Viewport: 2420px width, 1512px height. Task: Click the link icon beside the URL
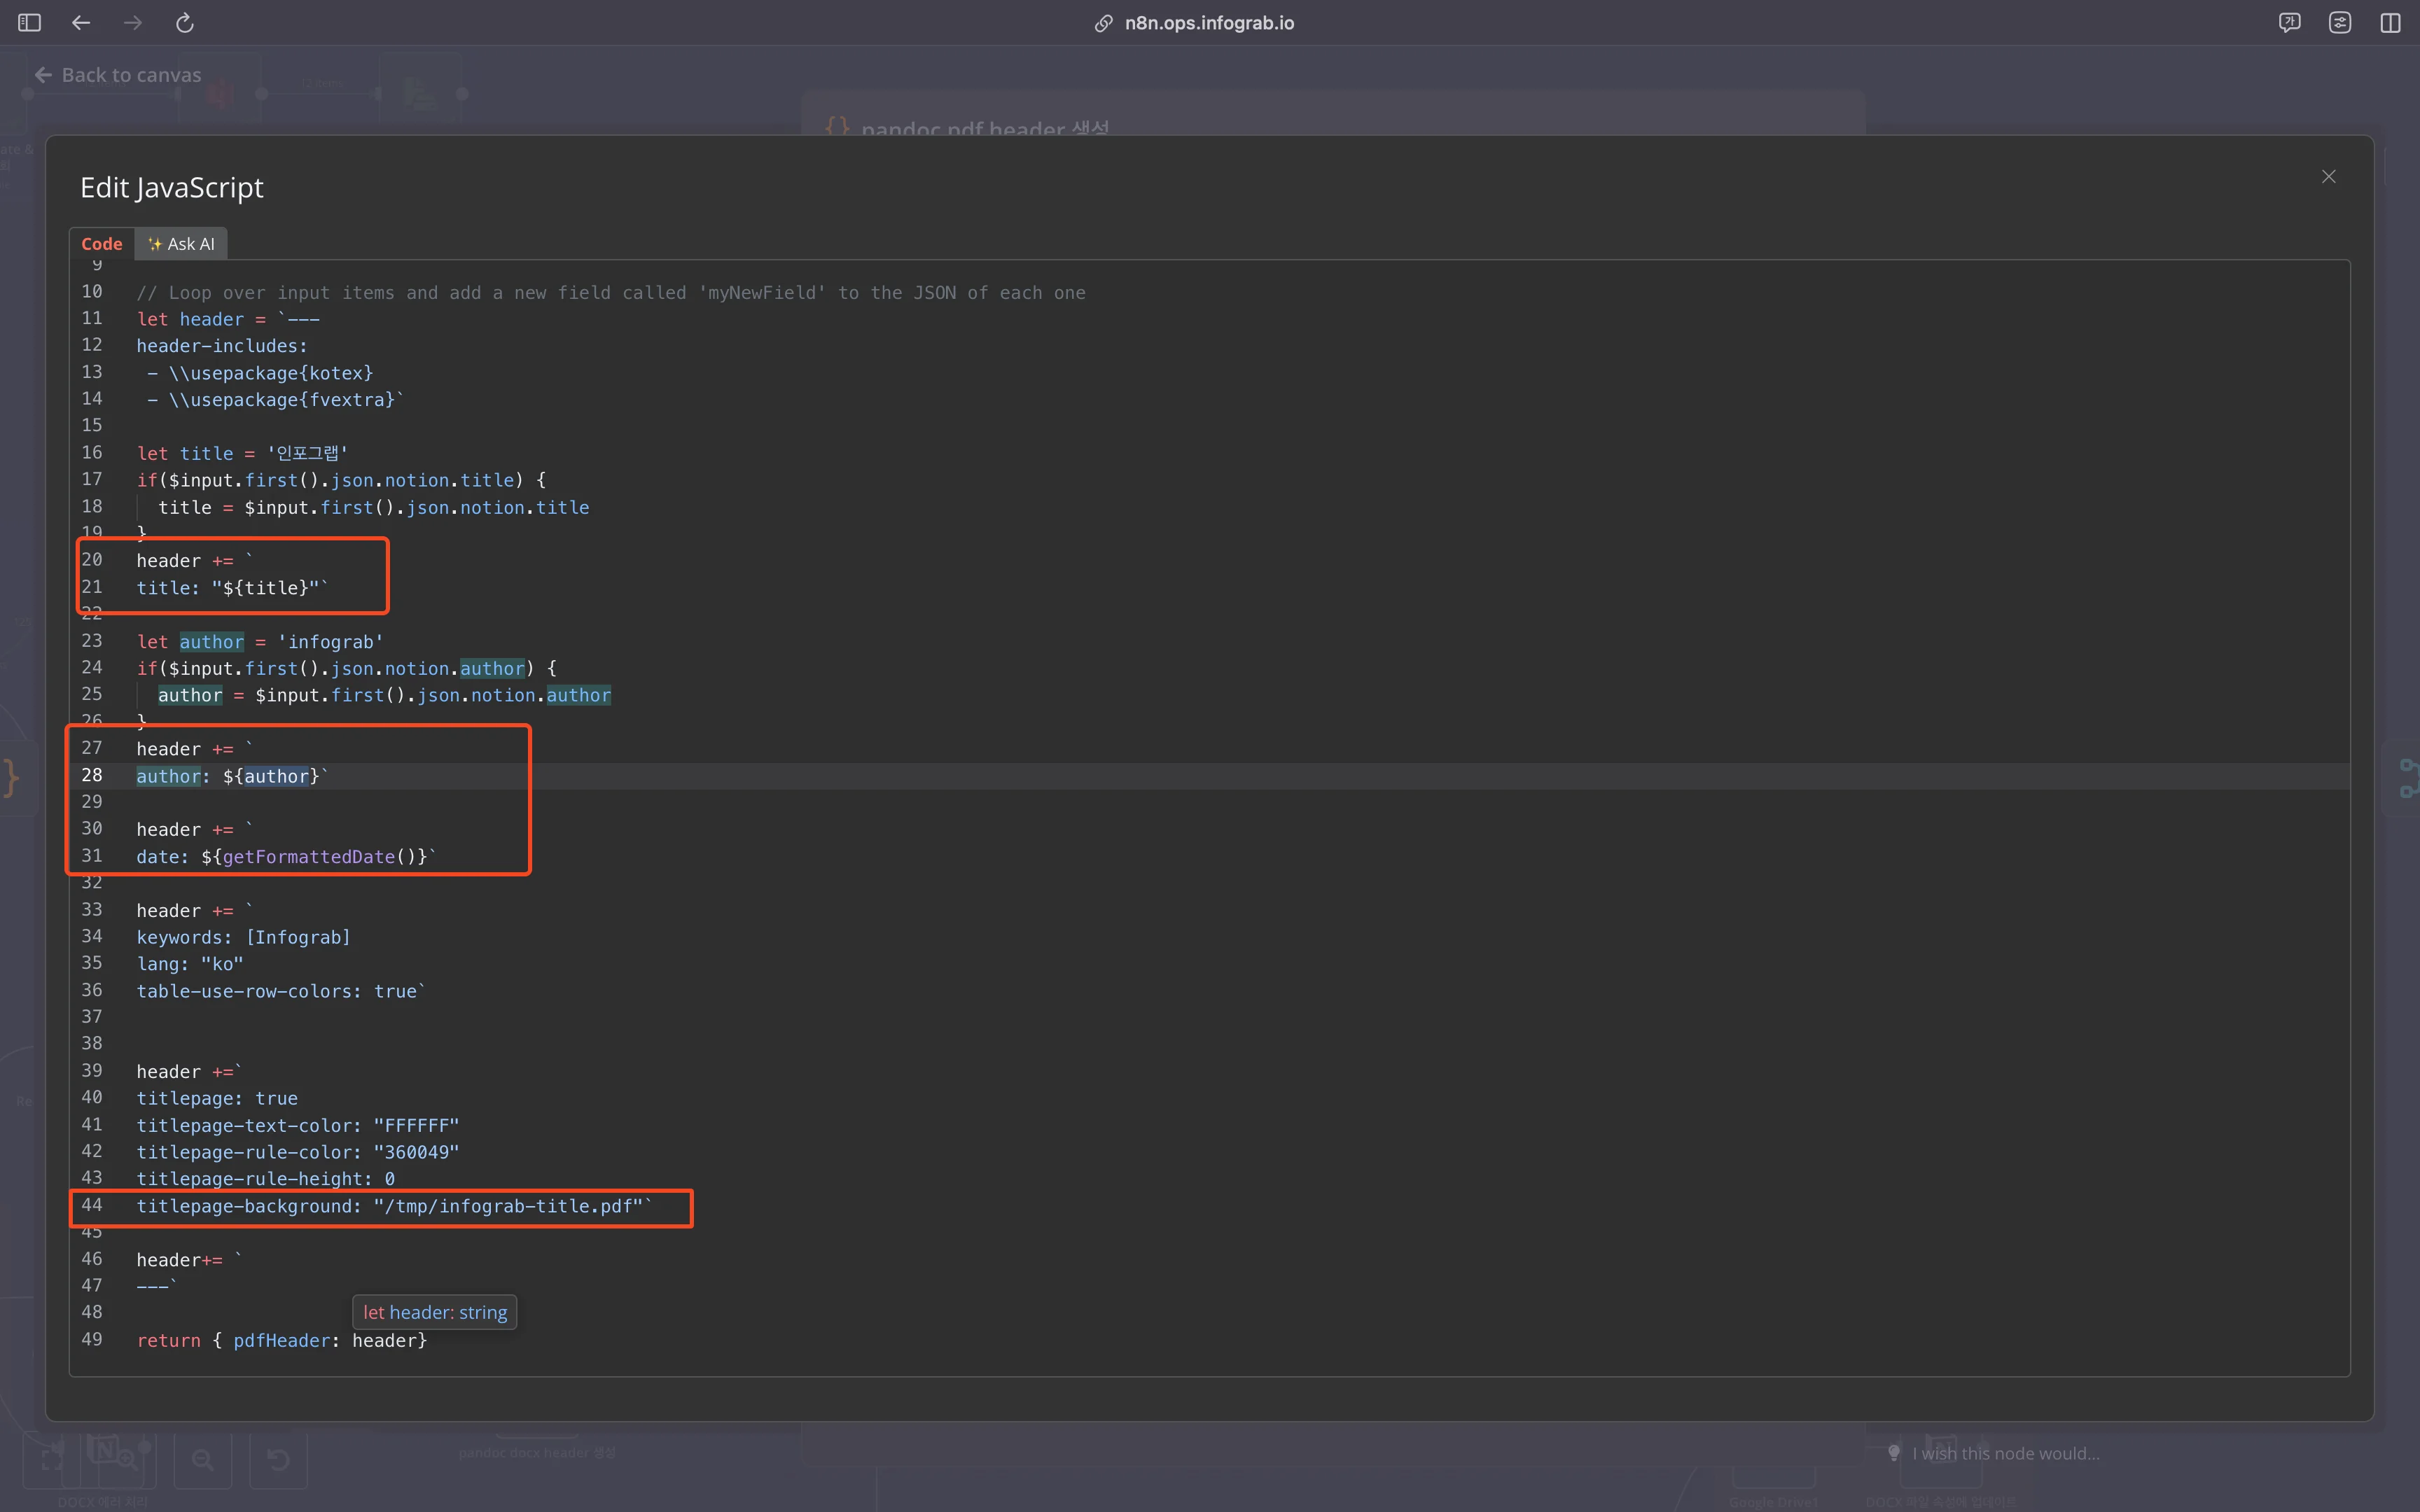1103,23
